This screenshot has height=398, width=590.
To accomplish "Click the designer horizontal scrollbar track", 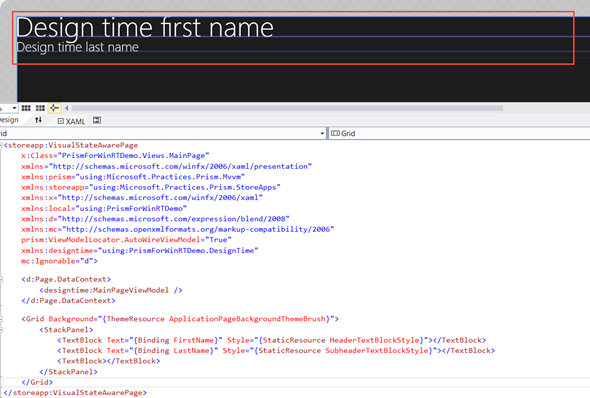I will [x=287, y=108].
